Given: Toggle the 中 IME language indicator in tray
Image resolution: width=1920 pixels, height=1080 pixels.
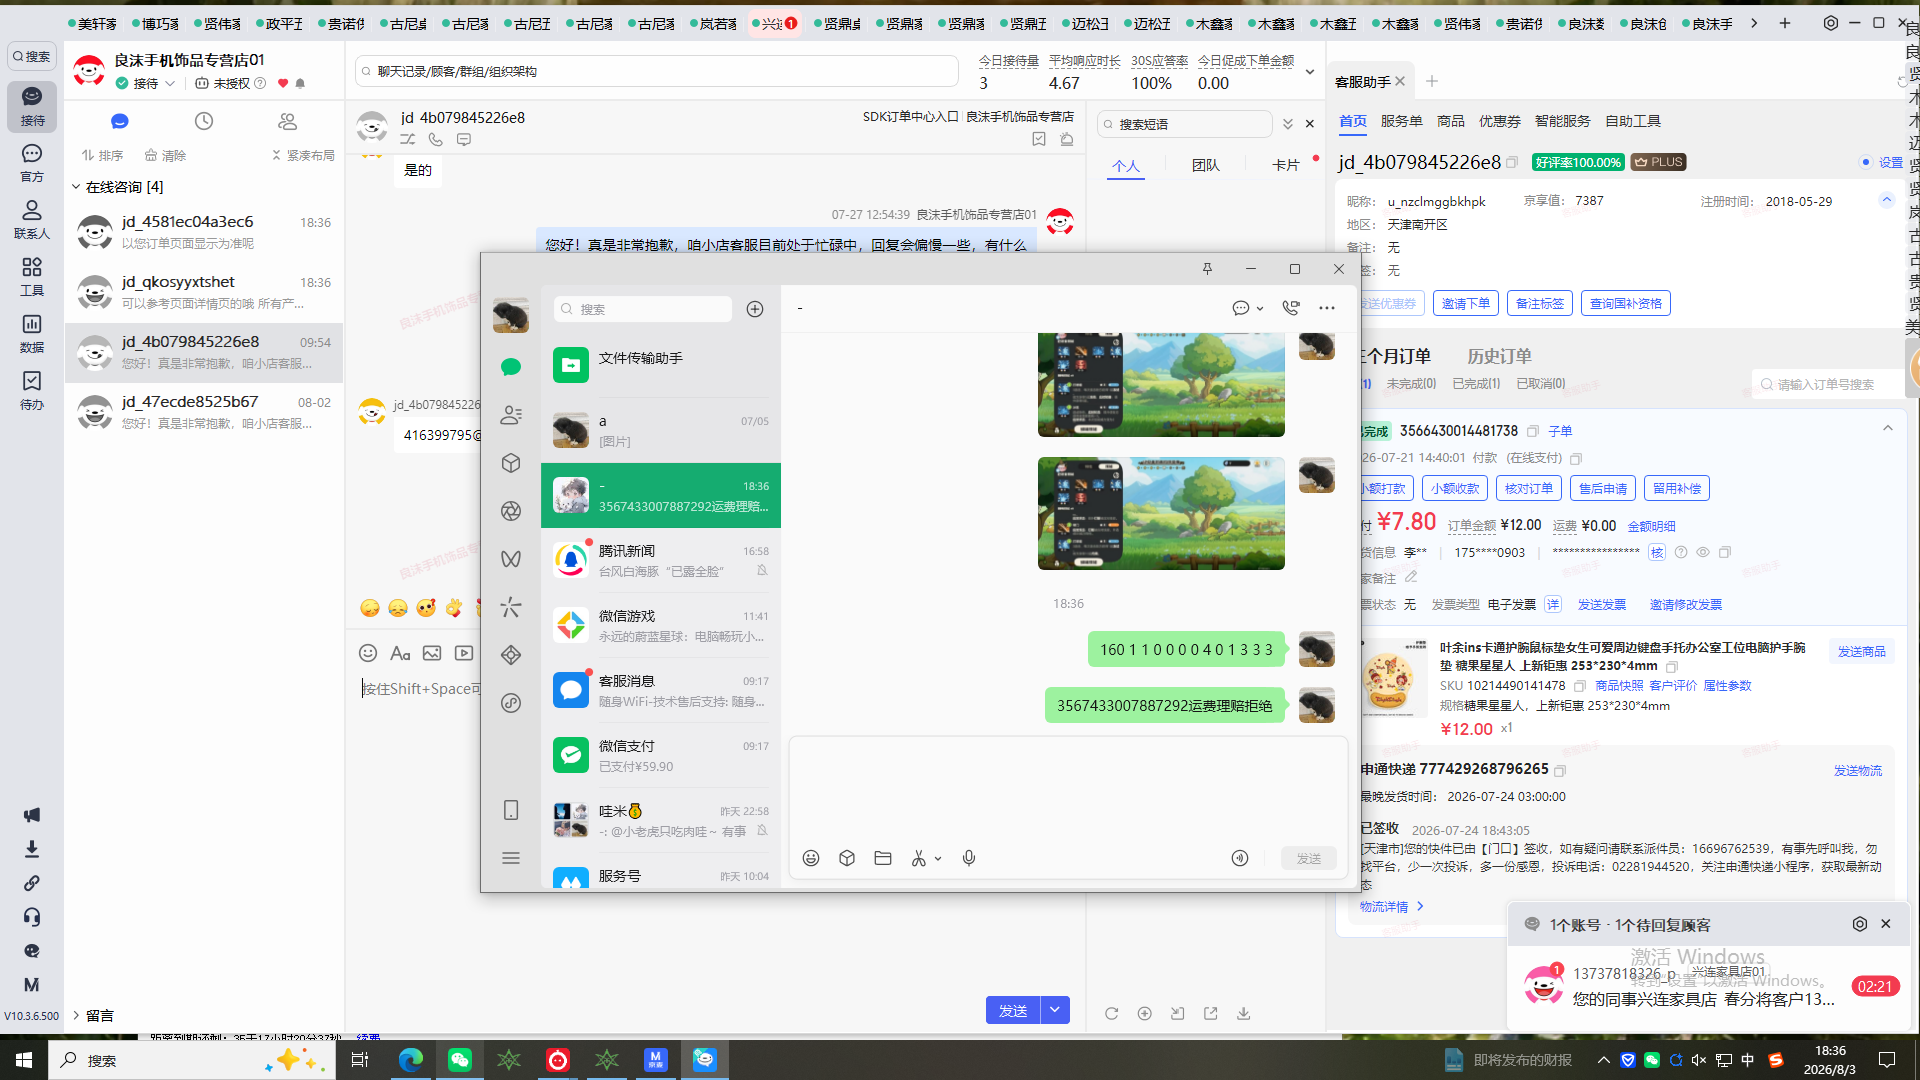Looking at the screenshot, I should pyautogui.click(x=1748, y=1060).
